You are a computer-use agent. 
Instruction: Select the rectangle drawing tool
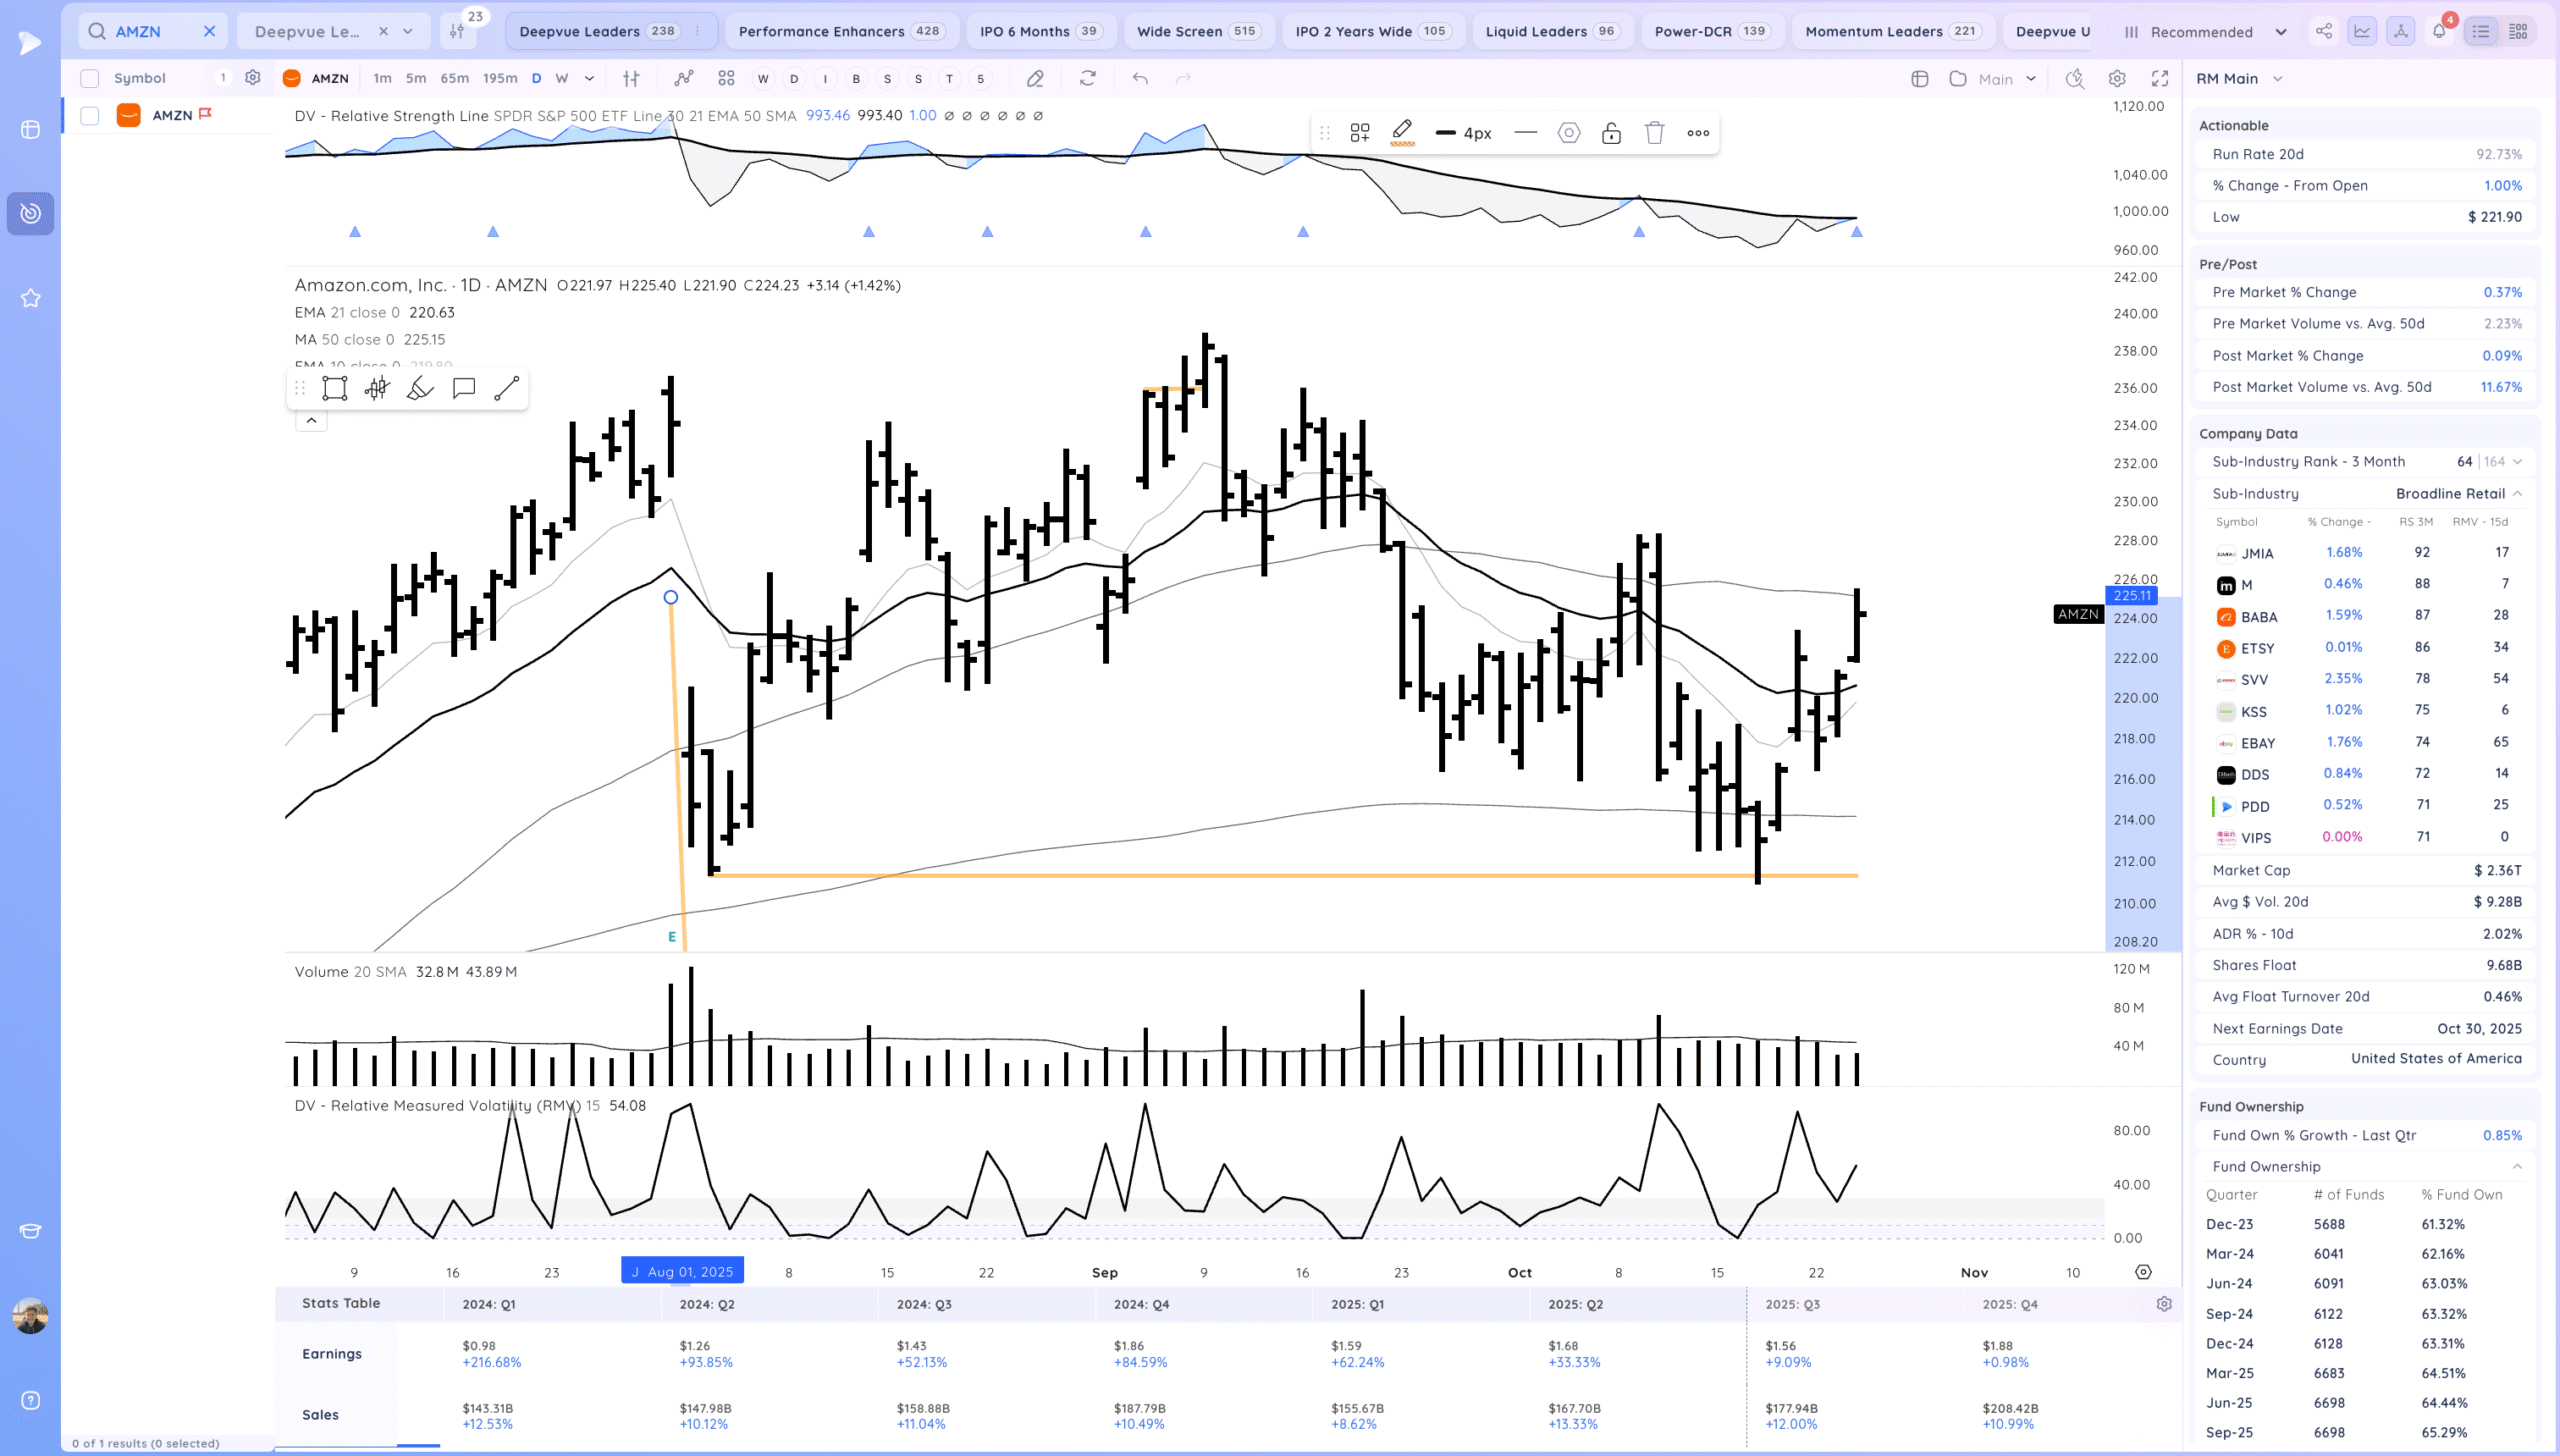[x=335, y=389]
